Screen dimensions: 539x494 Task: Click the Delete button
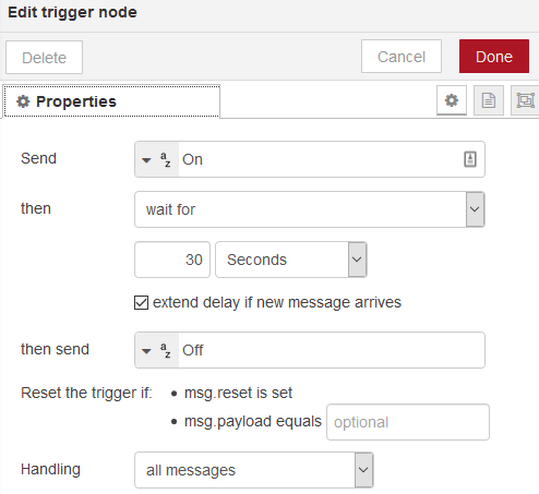(x=44, y=57)
